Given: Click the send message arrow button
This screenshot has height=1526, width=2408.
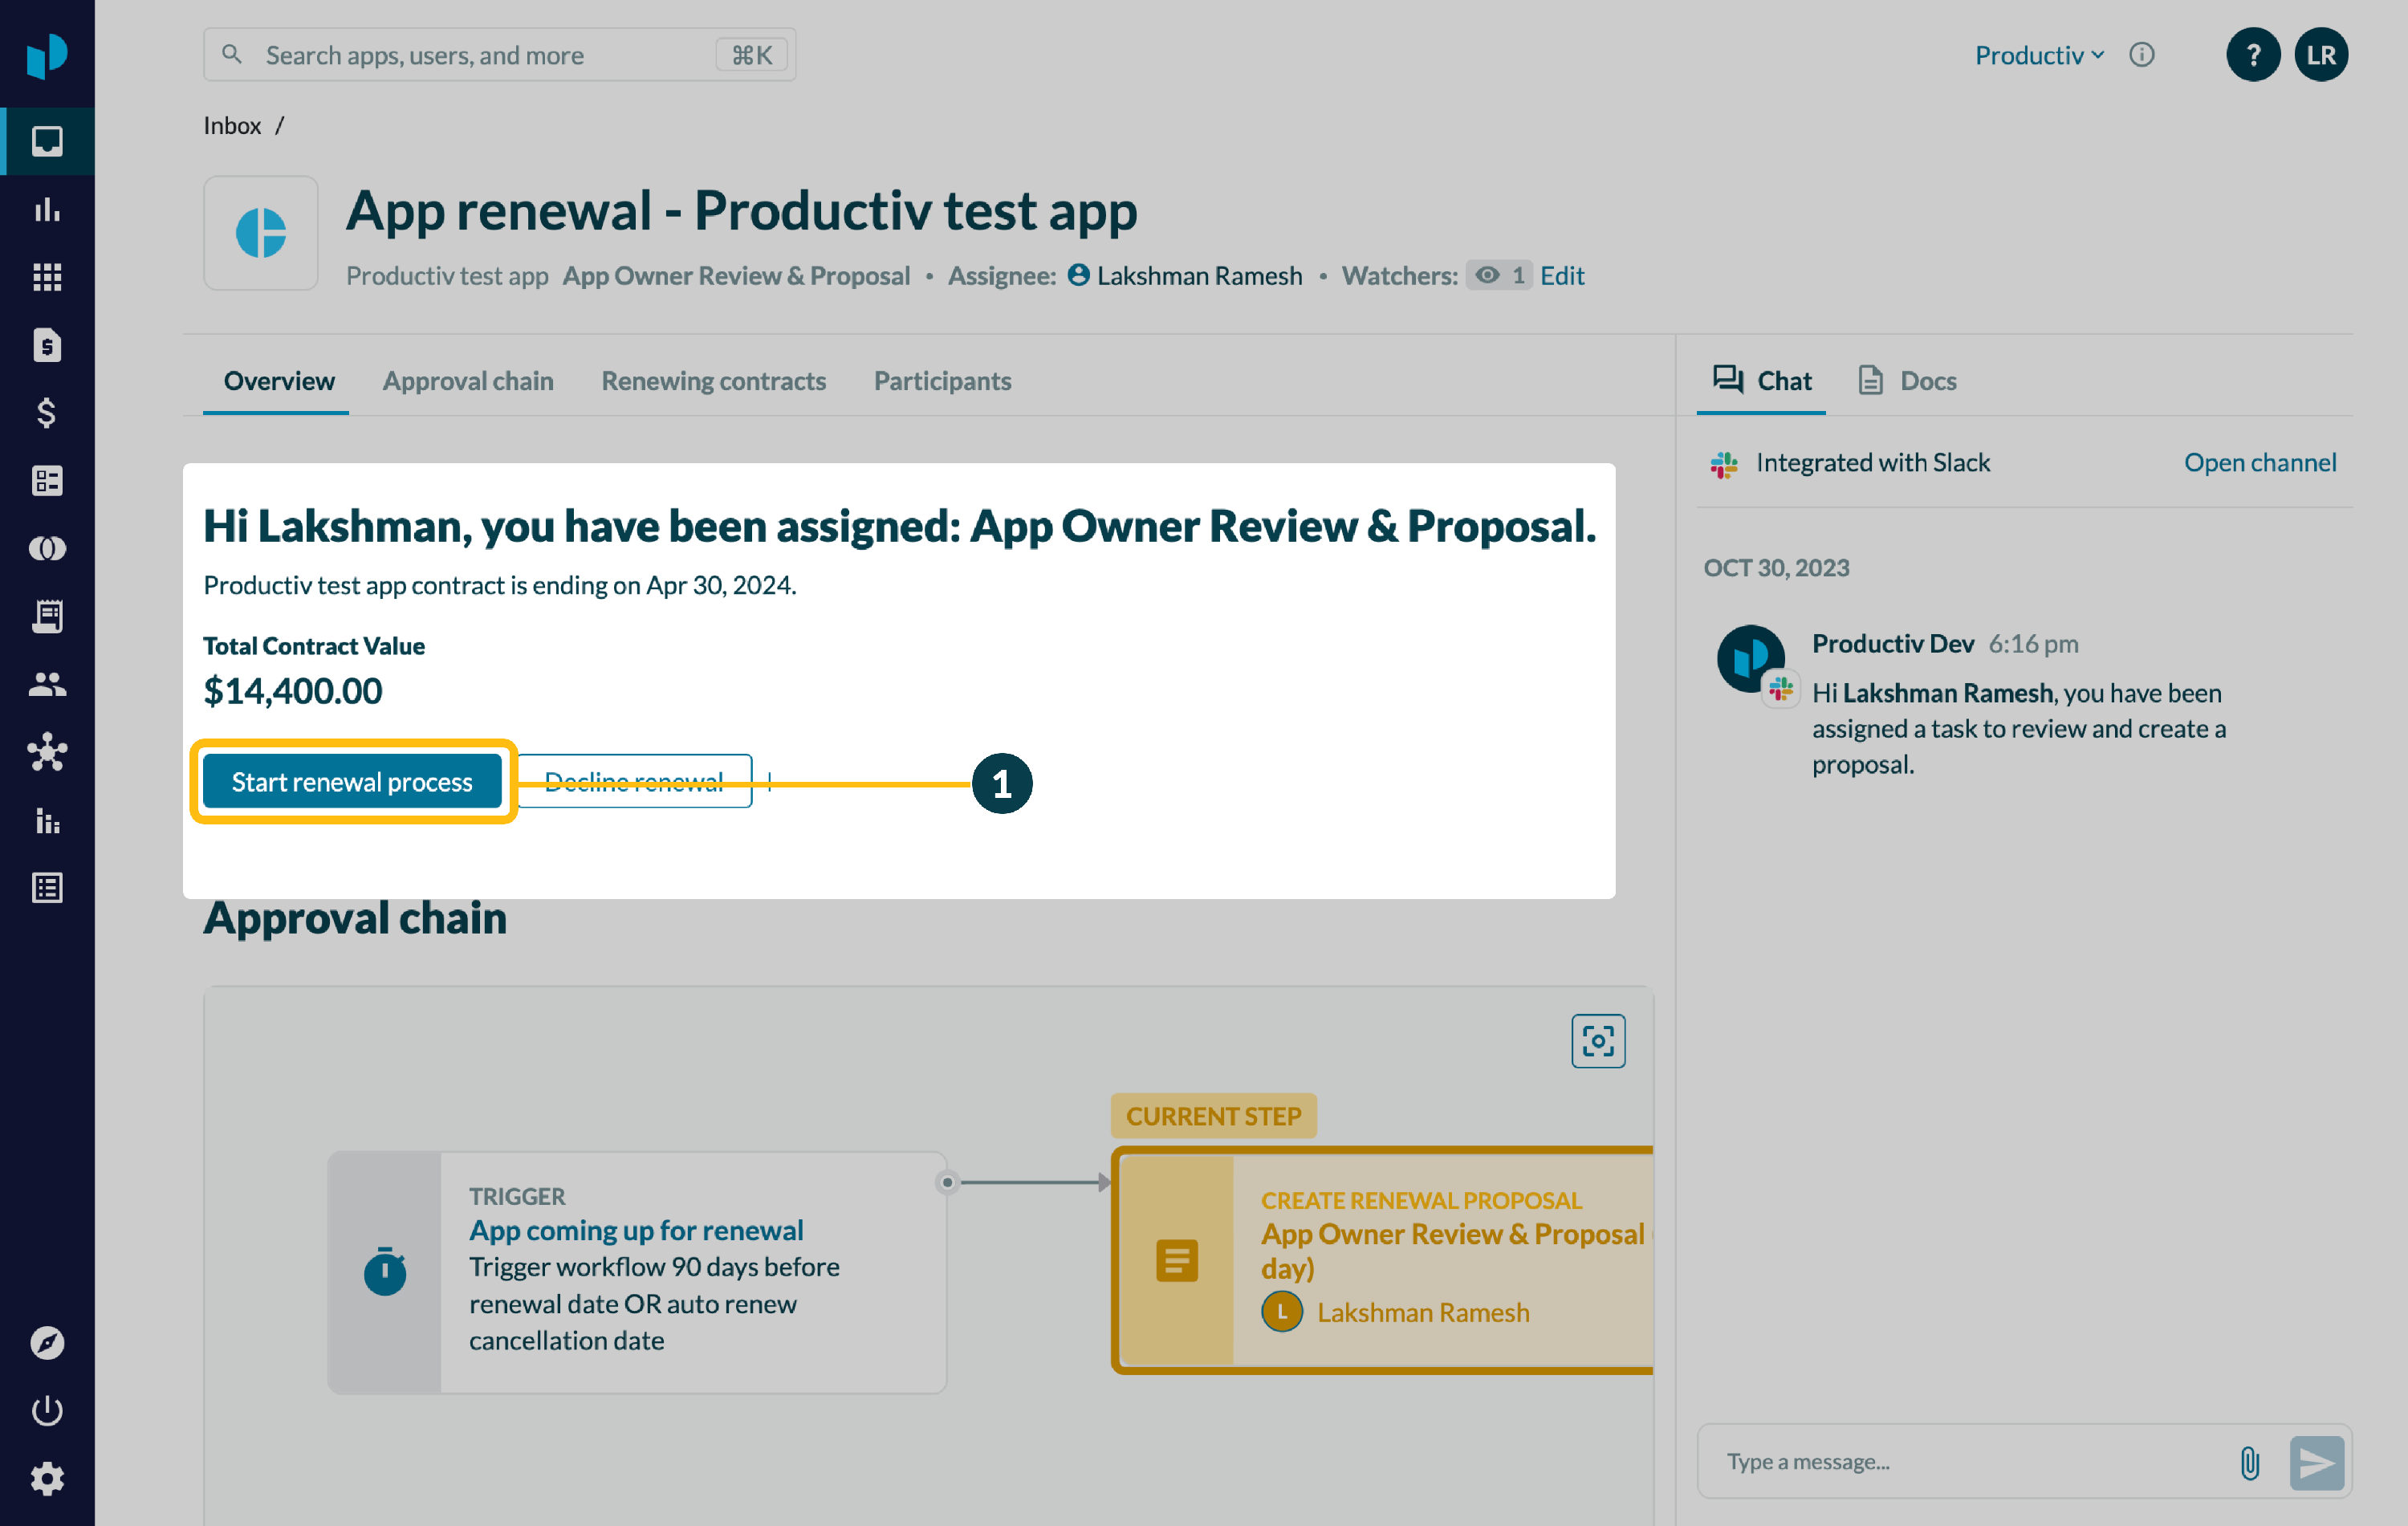Looking at the screenshot, I should [2316, 1462].
